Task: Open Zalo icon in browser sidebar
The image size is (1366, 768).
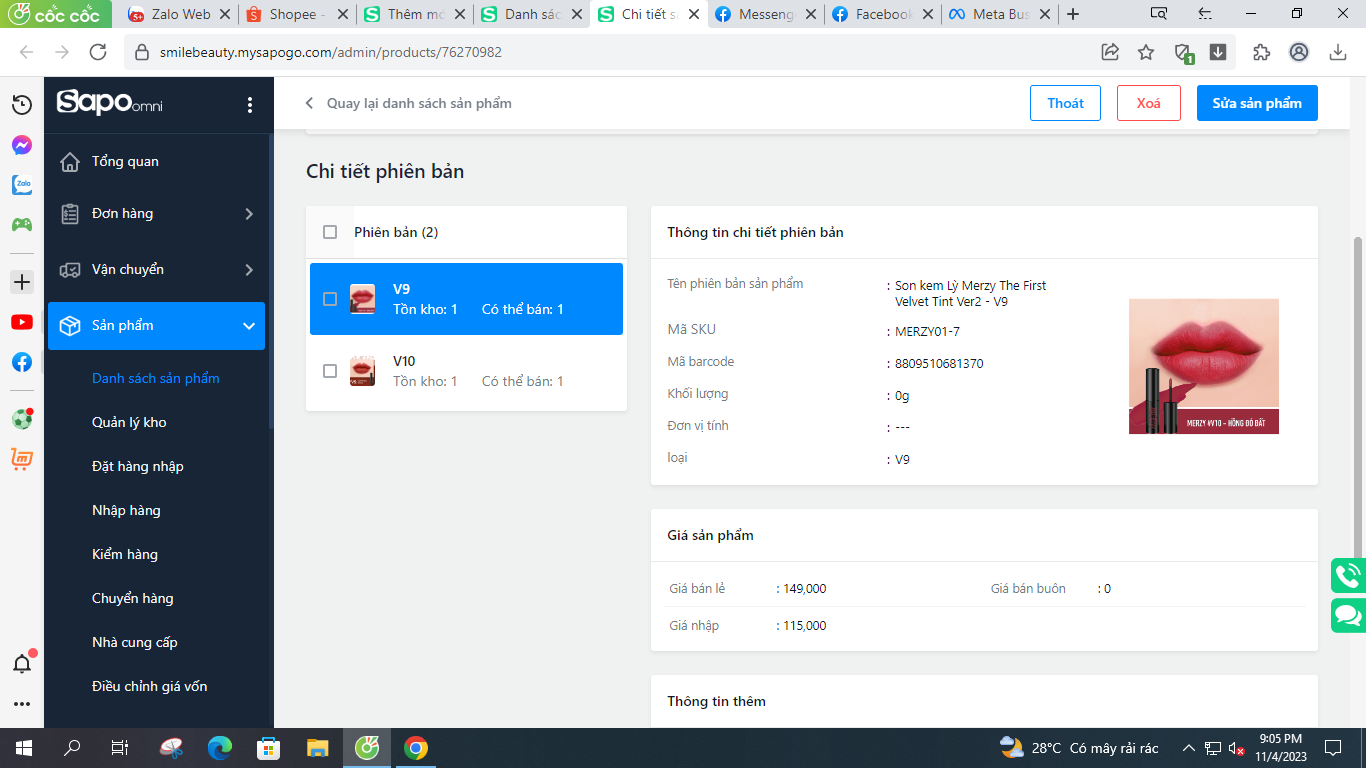Action: [21, 185]
